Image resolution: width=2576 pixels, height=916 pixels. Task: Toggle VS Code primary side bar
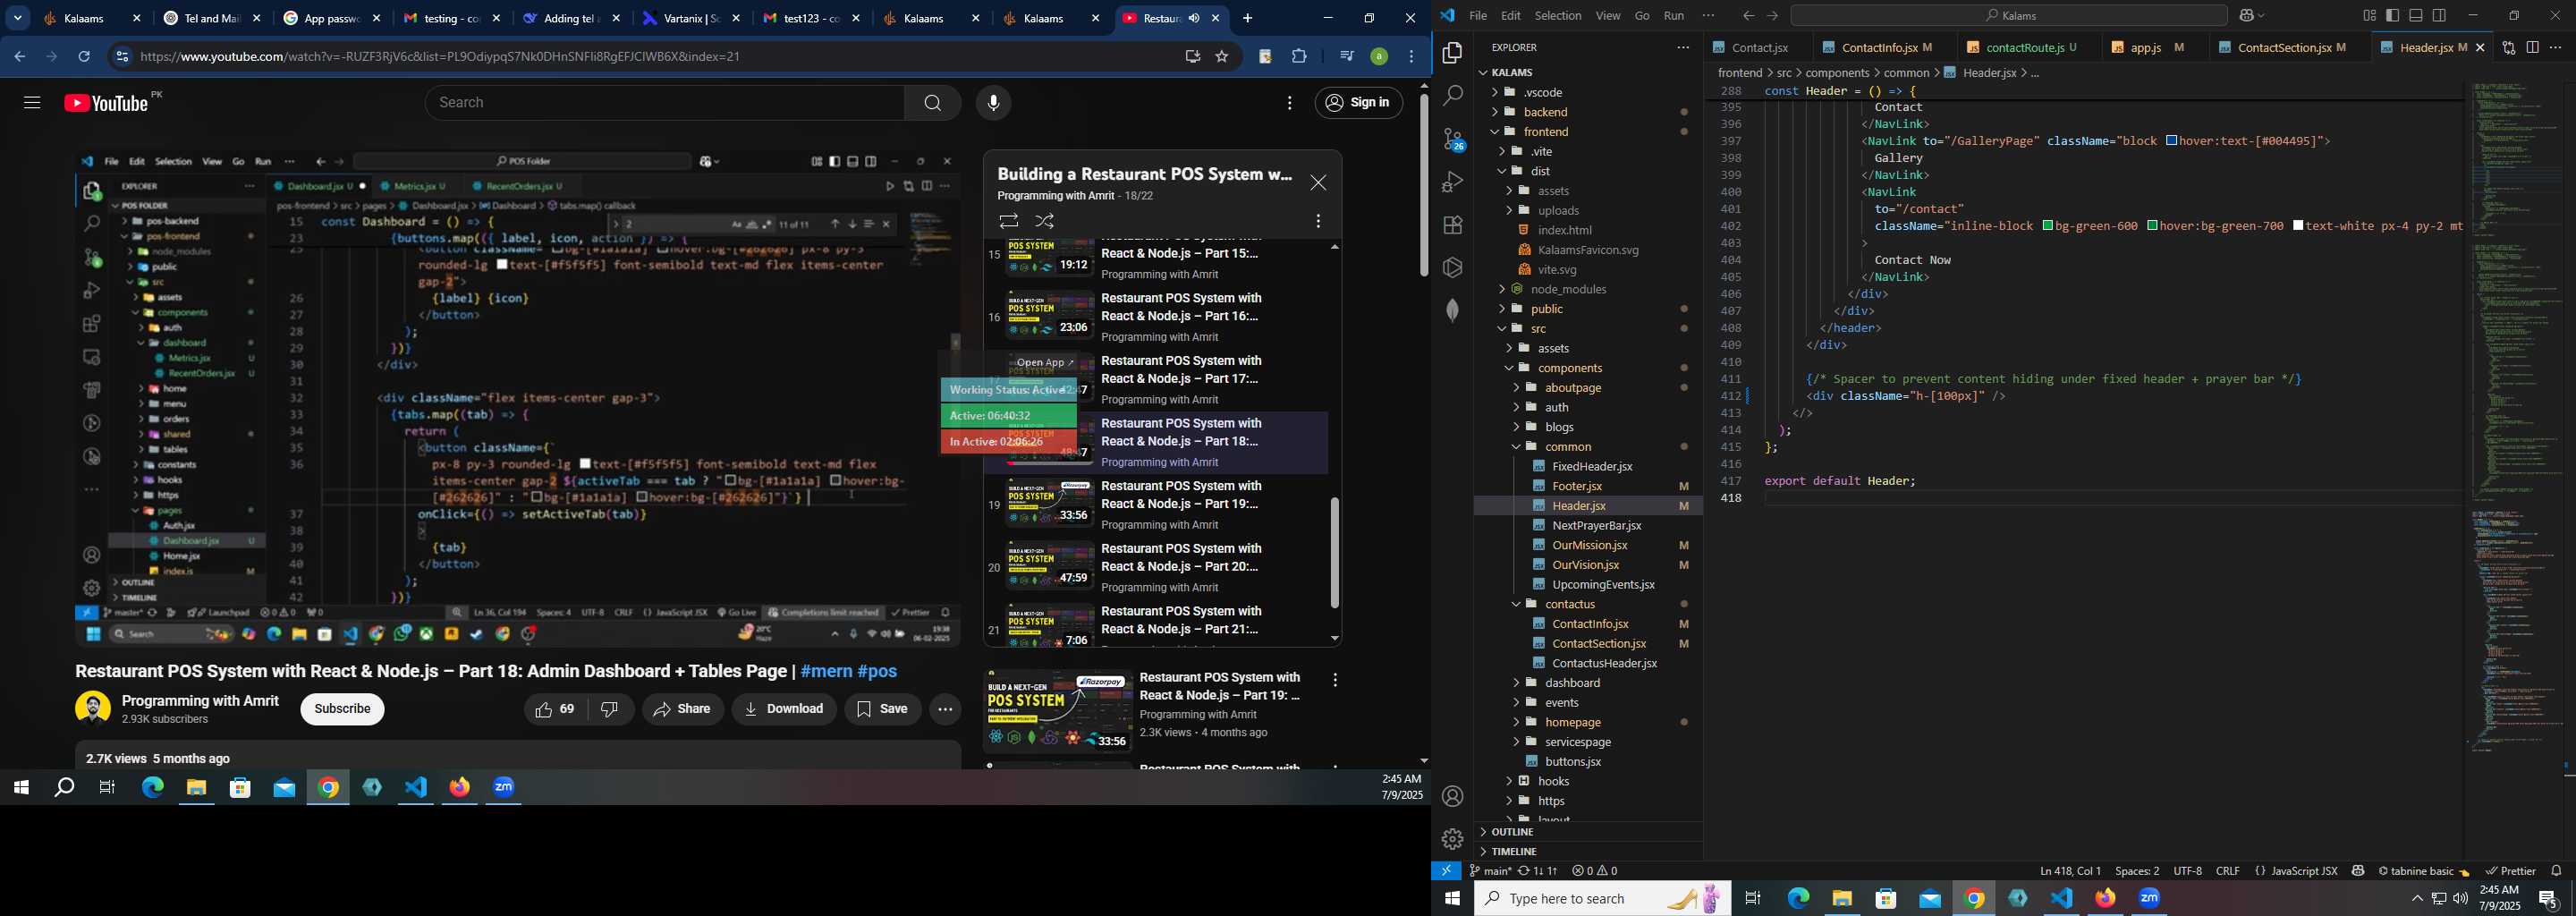click(2392, 16)
